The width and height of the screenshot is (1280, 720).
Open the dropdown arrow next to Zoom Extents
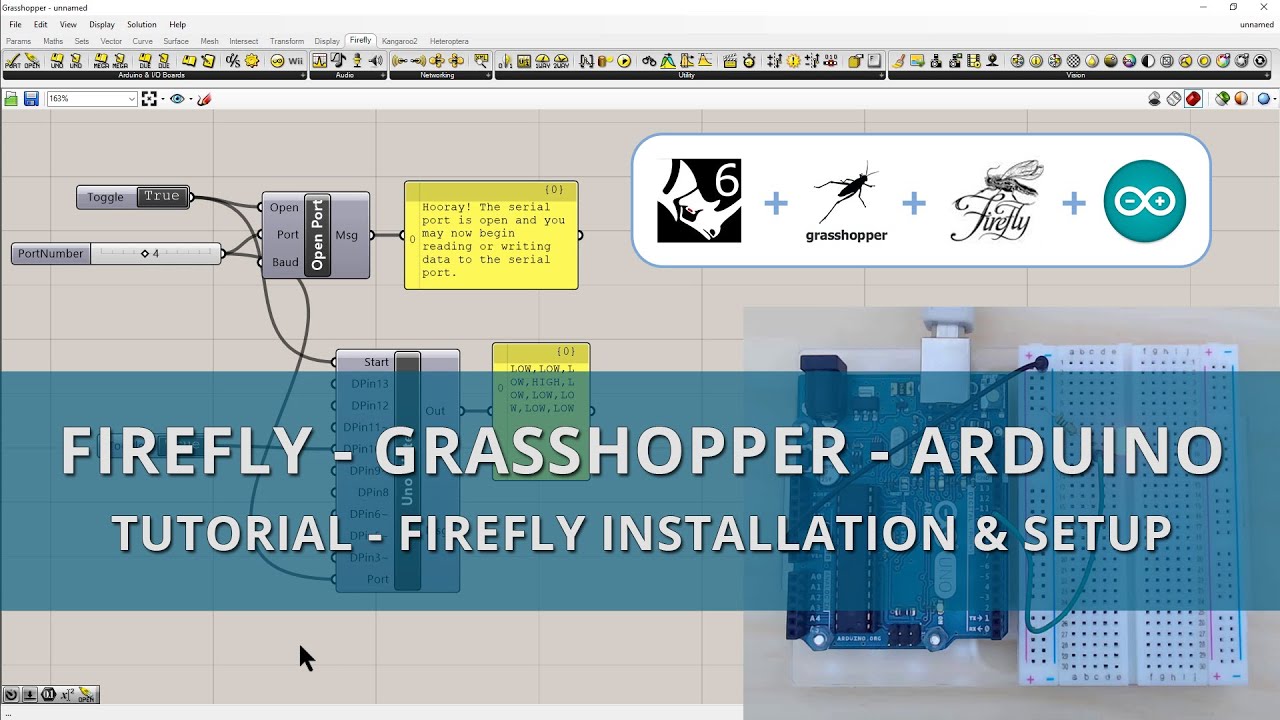tap(161, 99)
